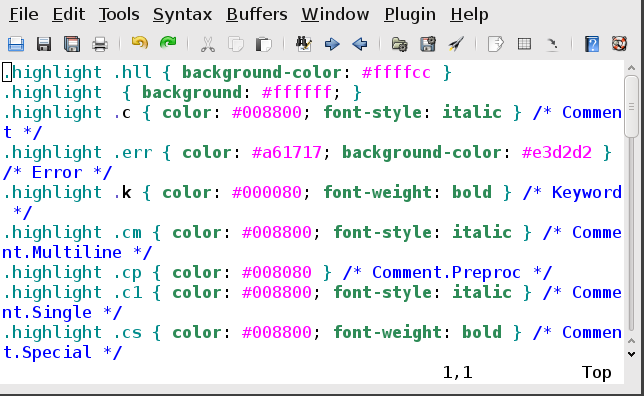The image size is (644, 396).
Task: Build tags with the grid icon
Action: pyautogui.click(x=524, y=44)
